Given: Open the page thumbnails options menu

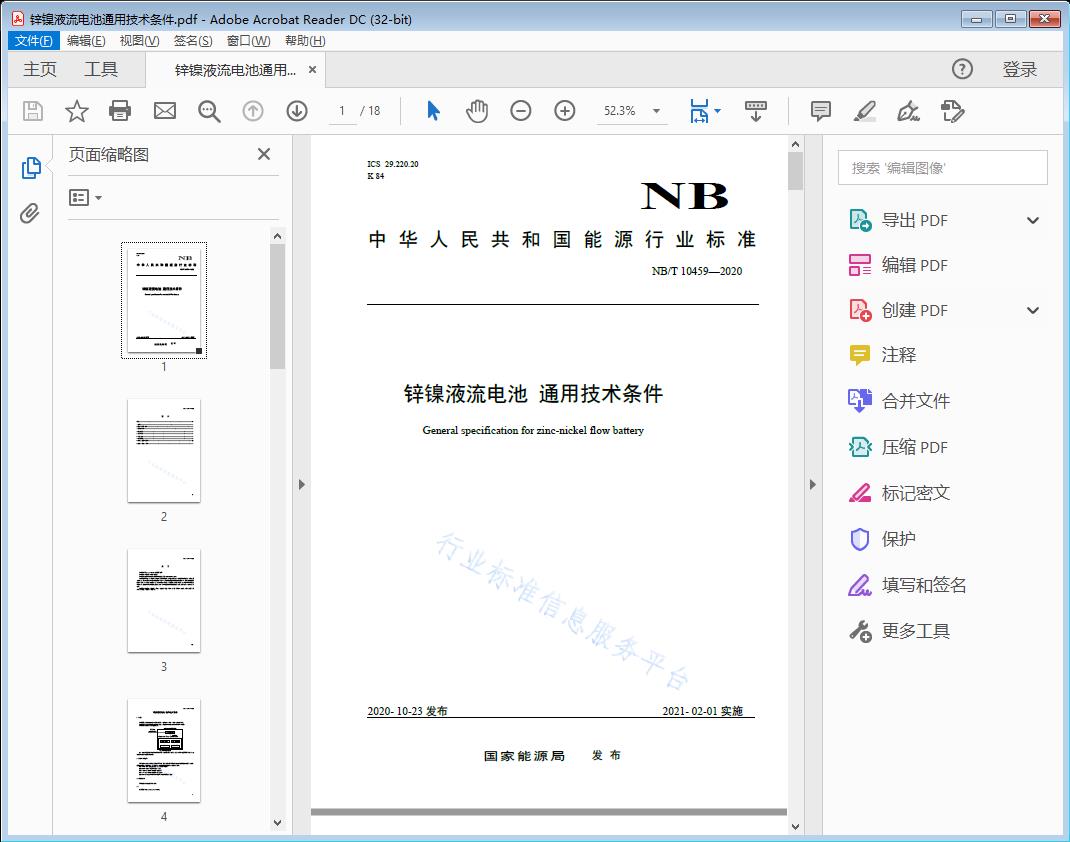Looking at the screenshot, I should (85, 197).
